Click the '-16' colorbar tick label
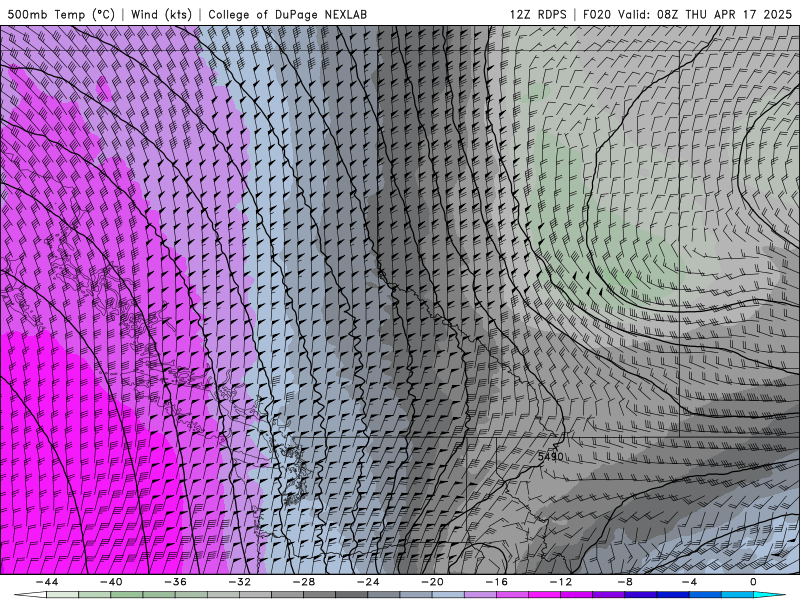Image resolution: width=800 pixels, height=600 pixels. coord(496,582)
